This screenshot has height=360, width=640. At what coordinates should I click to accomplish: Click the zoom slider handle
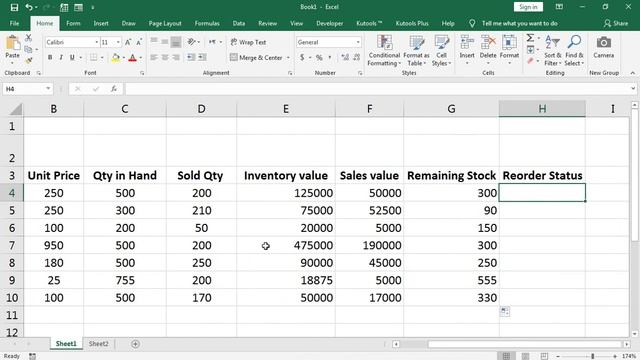click(592, 356)
